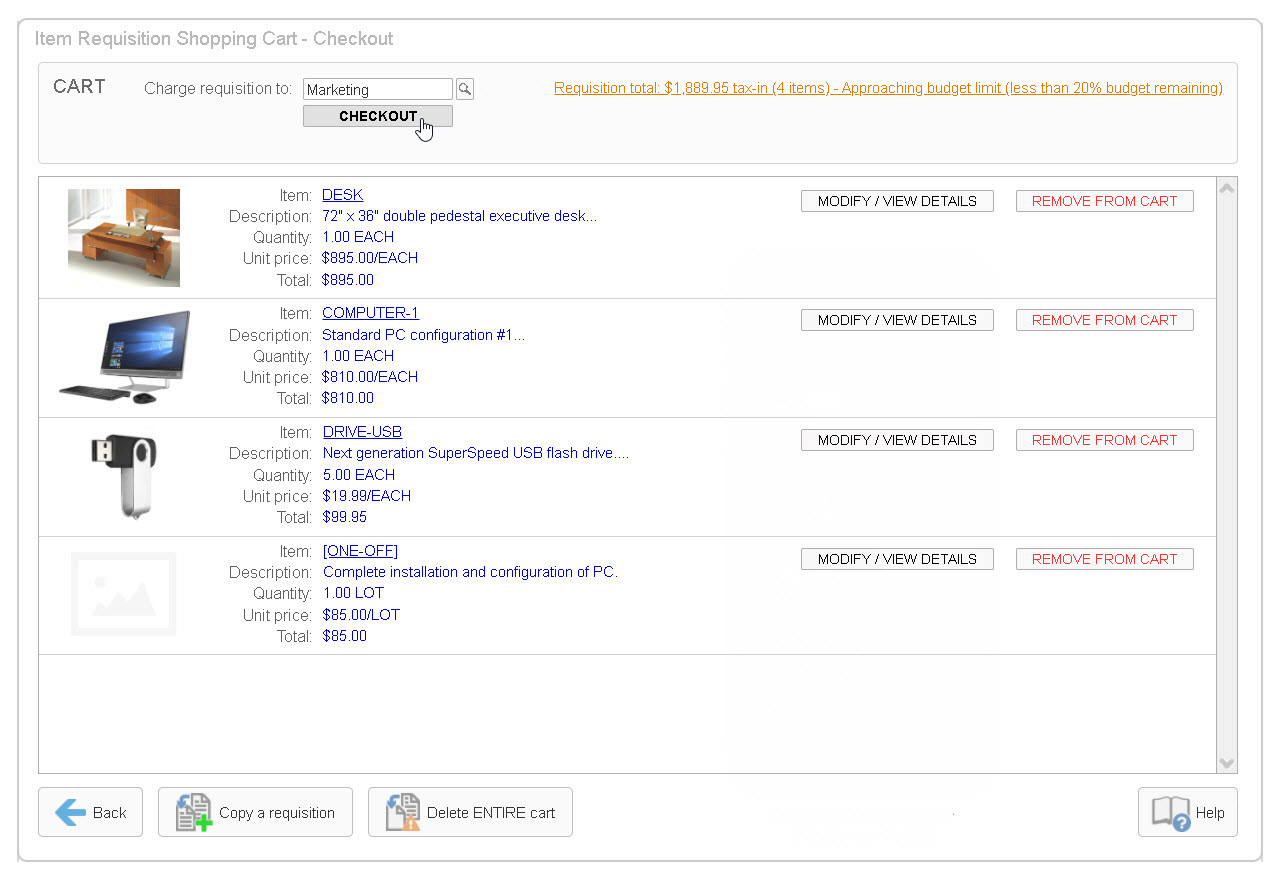Remove COMPUTER-1 from cart

[1104, 320]
